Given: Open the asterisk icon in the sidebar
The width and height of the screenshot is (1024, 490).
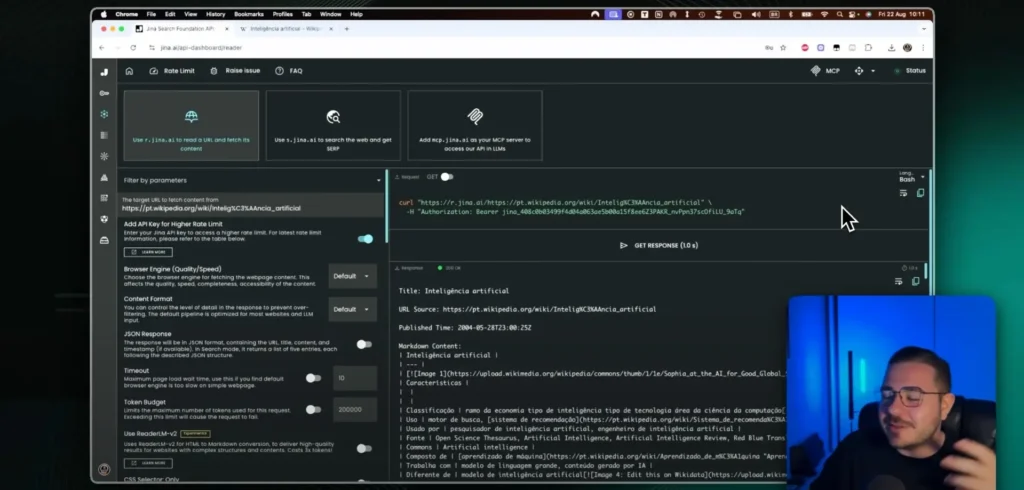Looking at the screenshot, I should 104,157.
